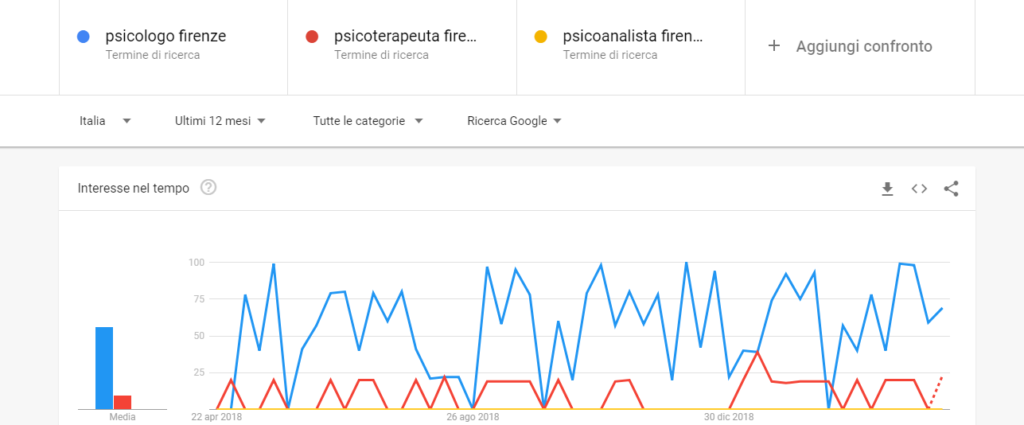Image resolution: width=1024 pixels, height=425 pixels.
Task: Edit the psicoanalista firenze search term
Action: tap(633, 37)
